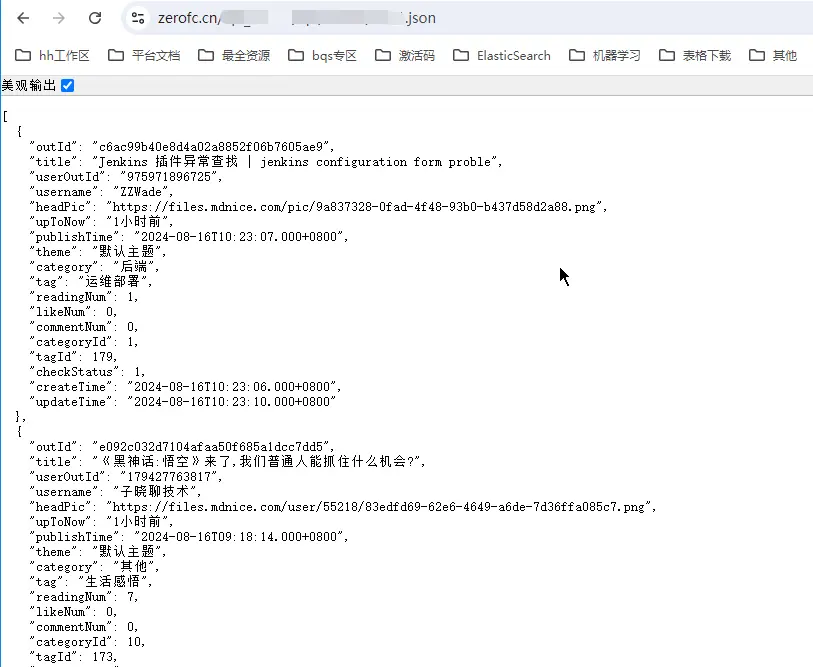Screen dimensions: 813x667
Task: Open the bqs专区 bookmark folder
Action: point(322,55)
